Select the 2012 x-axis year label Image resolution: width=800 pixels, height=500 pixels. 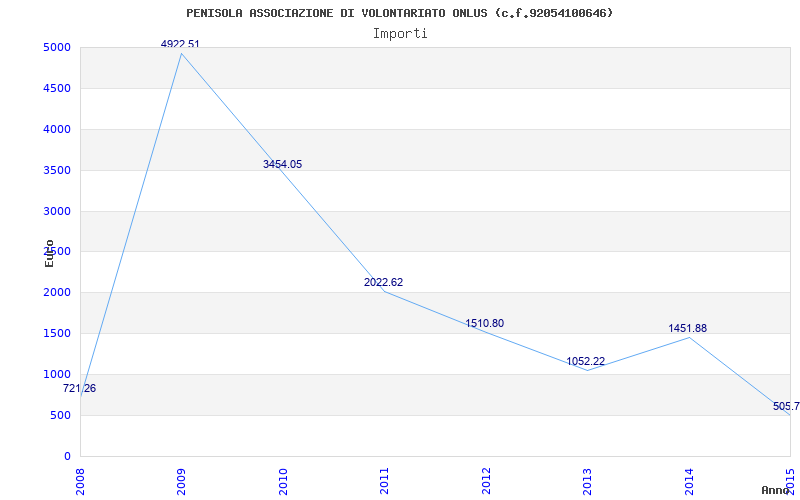(x=486, y=481)
